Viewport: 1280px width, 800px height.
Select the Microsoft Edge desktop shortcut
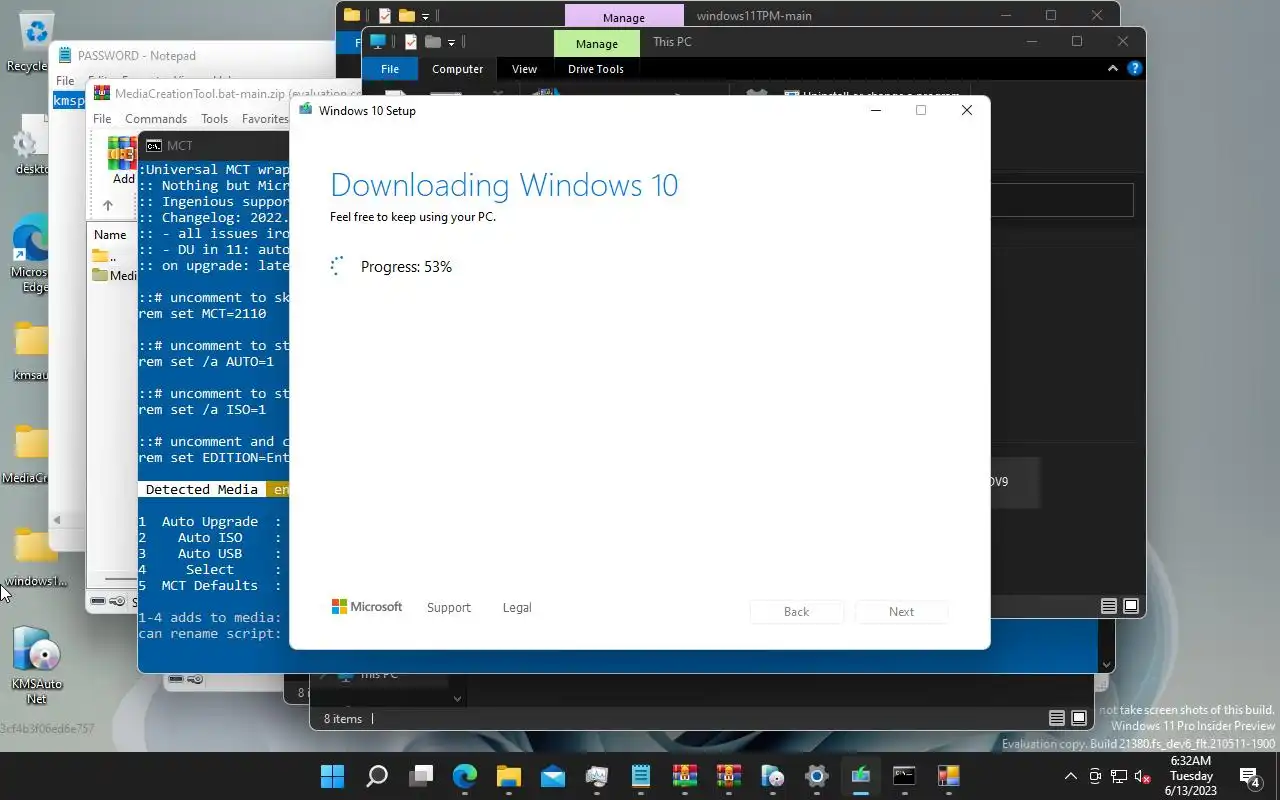coord(31,254)
